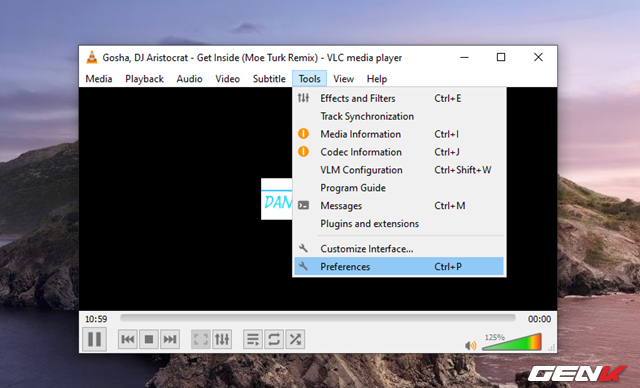
Task: Open Media Information
Action: tap(399, 134)
